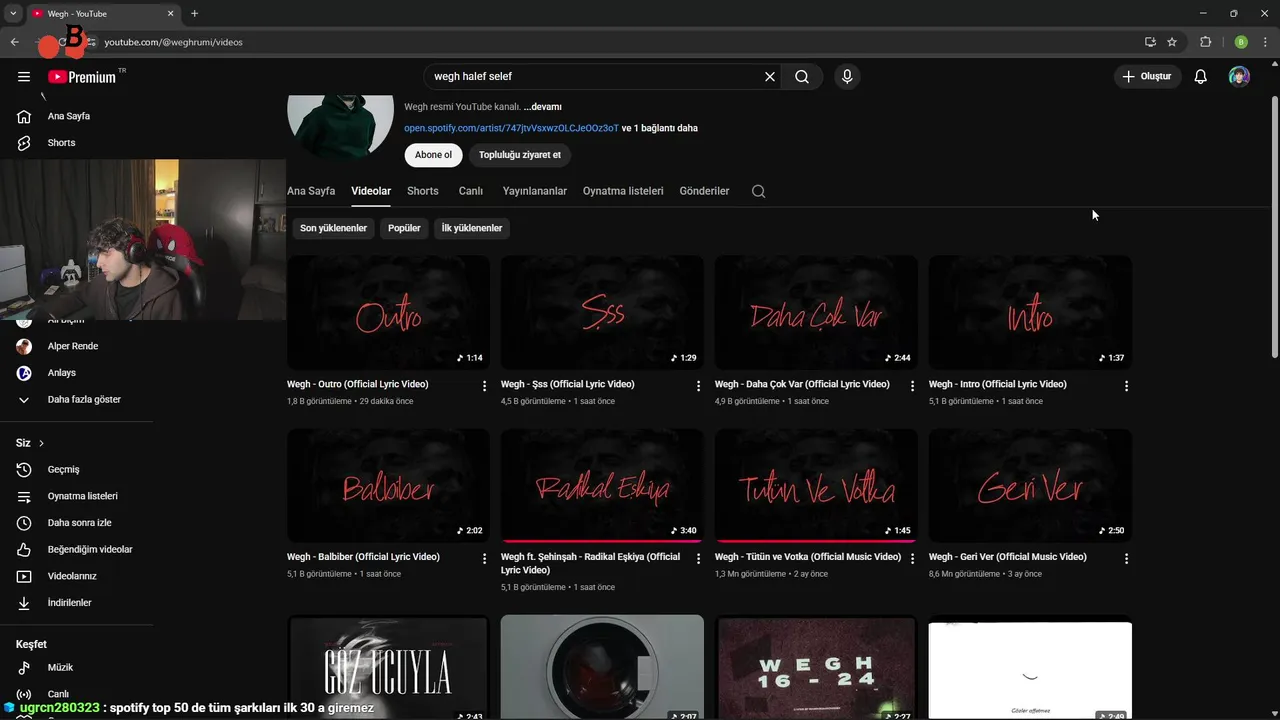
Task: Switch to channel Ana Sayfa tab
Action: (x=311, y=191)
